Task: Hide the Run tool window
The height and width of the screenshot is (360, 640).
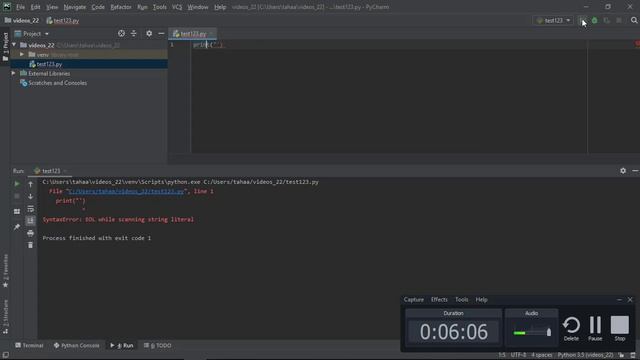Action: coord(635,171)
